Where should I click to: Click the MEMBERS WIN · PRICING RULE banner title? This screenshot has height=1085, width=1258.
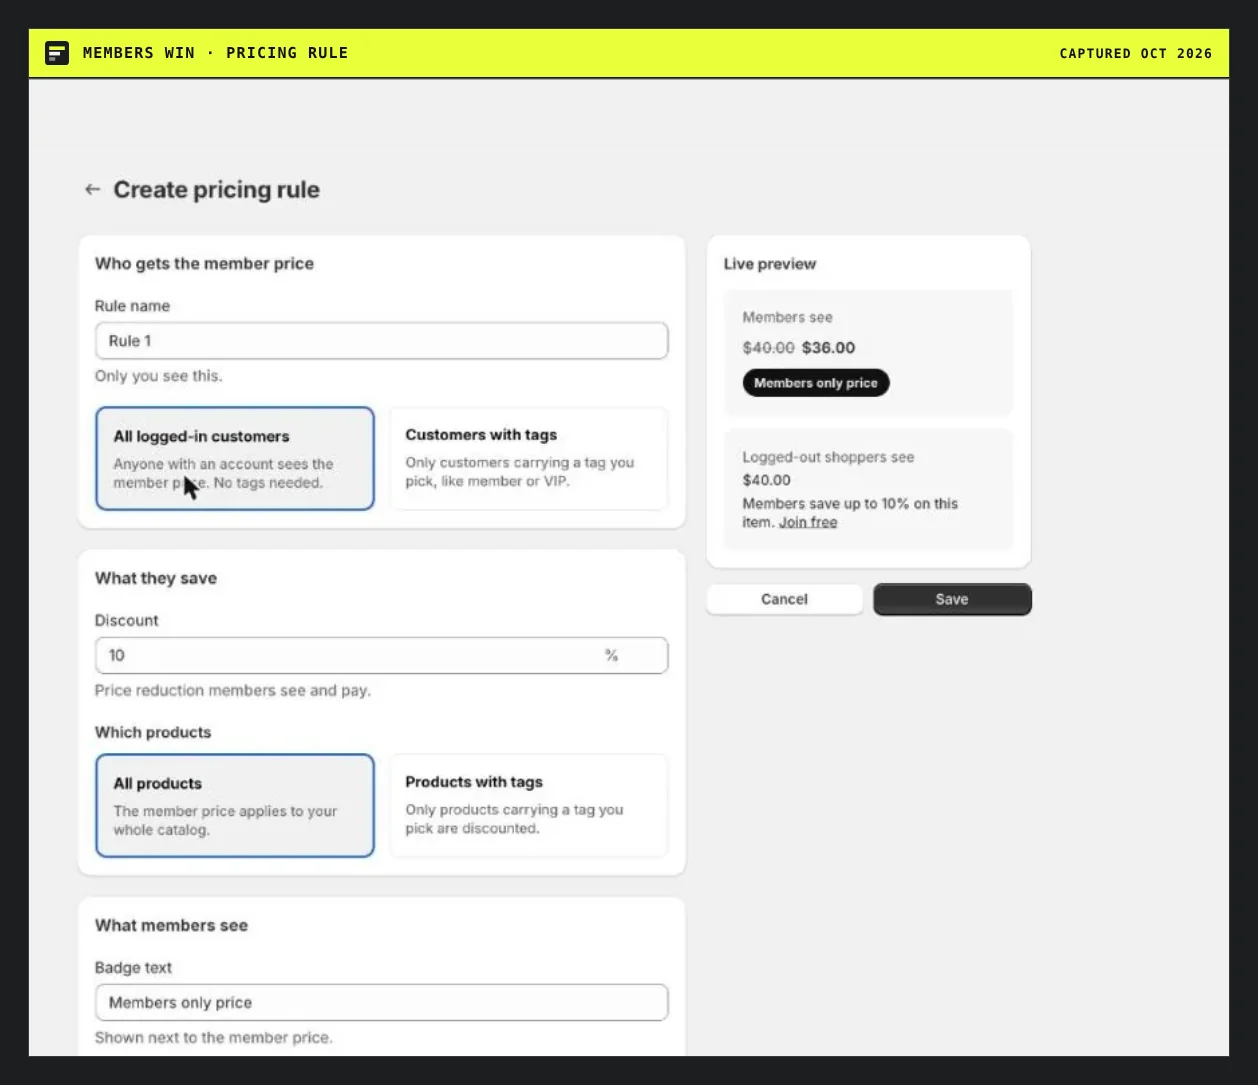[215, 53]
